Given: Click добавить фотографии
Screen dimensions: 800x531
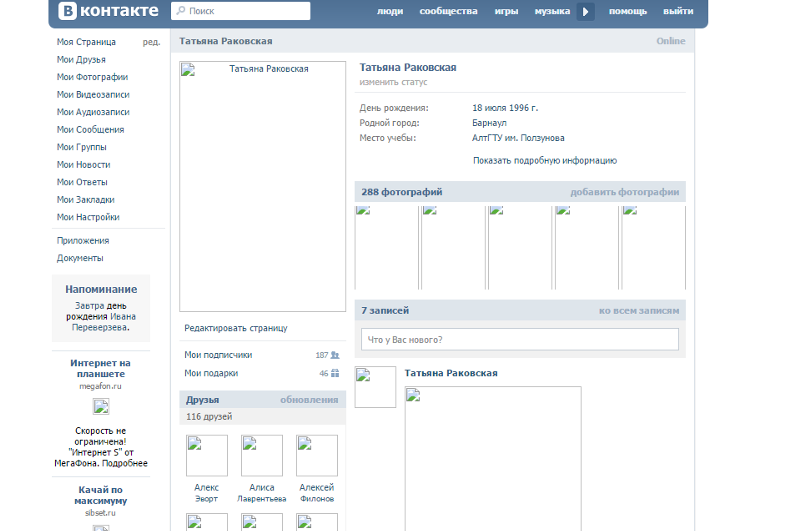Looking at the screenshot, I should coord(624,192).
